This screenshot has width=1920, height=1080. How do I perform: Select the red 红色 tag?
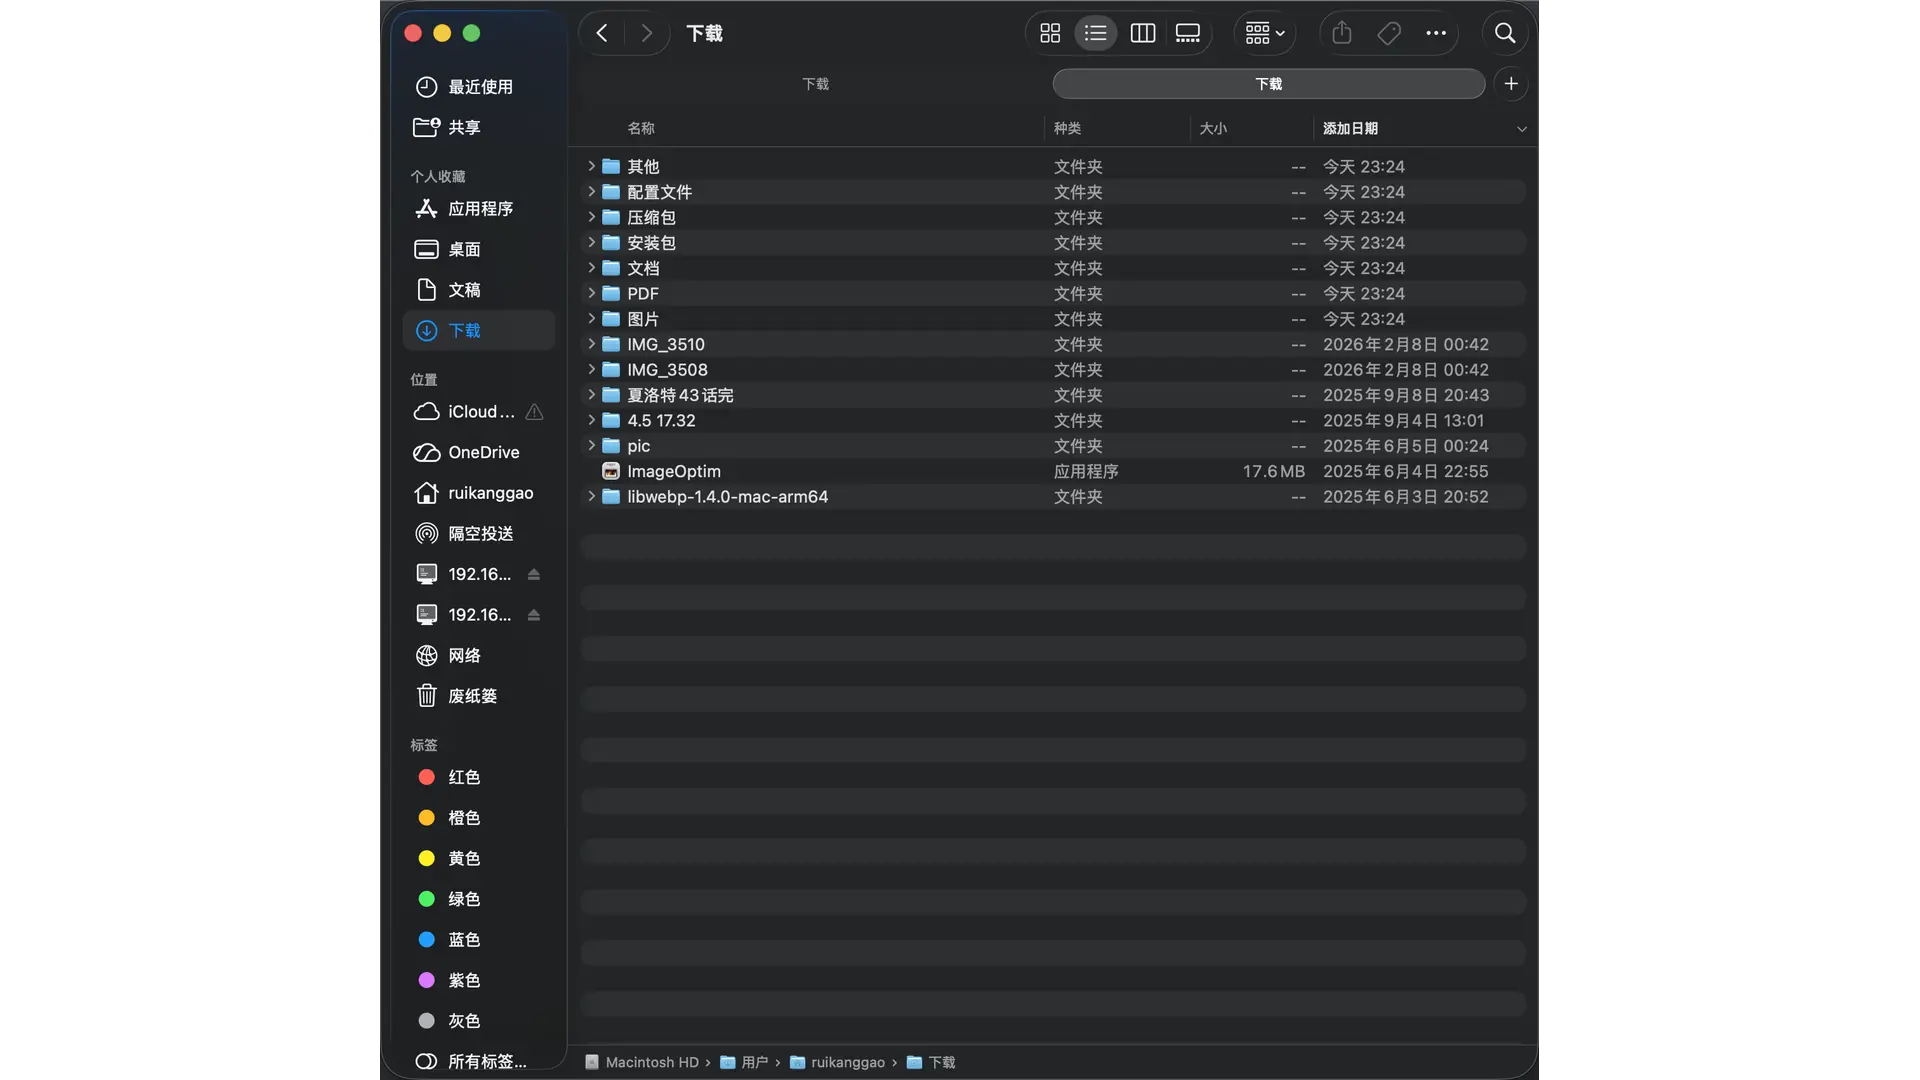point(463,777)
